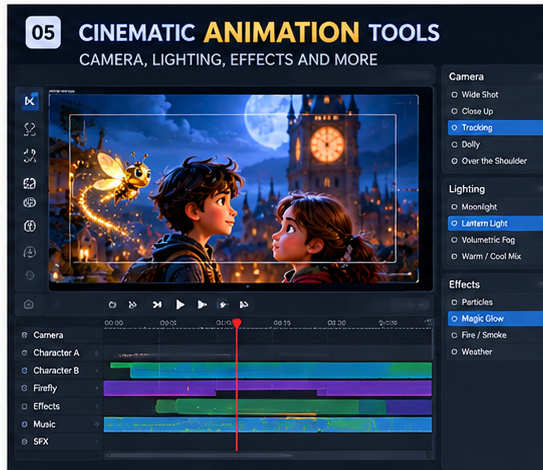Viewport: 543px width, 470px height.
Task: Click the animation preview viewport
Action: point(234,188)
